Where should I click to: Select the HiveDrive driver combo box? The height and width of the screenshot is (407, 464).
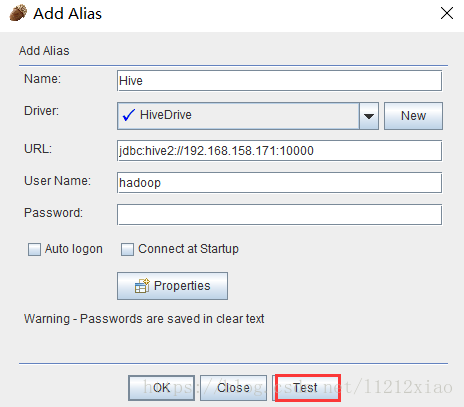tap(248, 116)
